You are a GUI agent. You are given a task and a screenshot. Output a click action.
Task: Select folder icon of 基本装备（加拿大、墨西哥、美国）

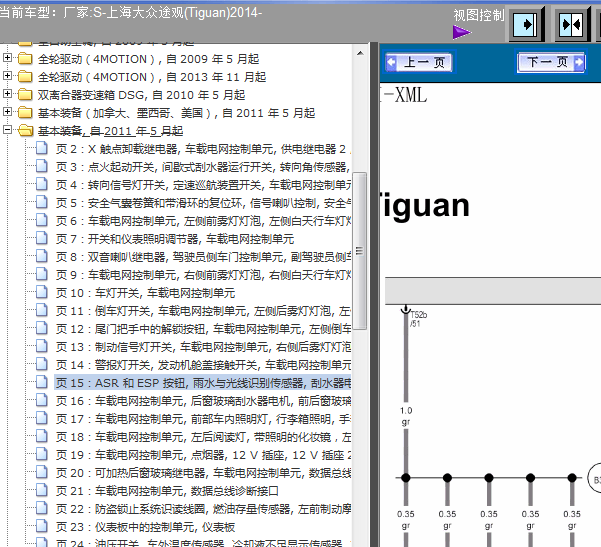25,113
